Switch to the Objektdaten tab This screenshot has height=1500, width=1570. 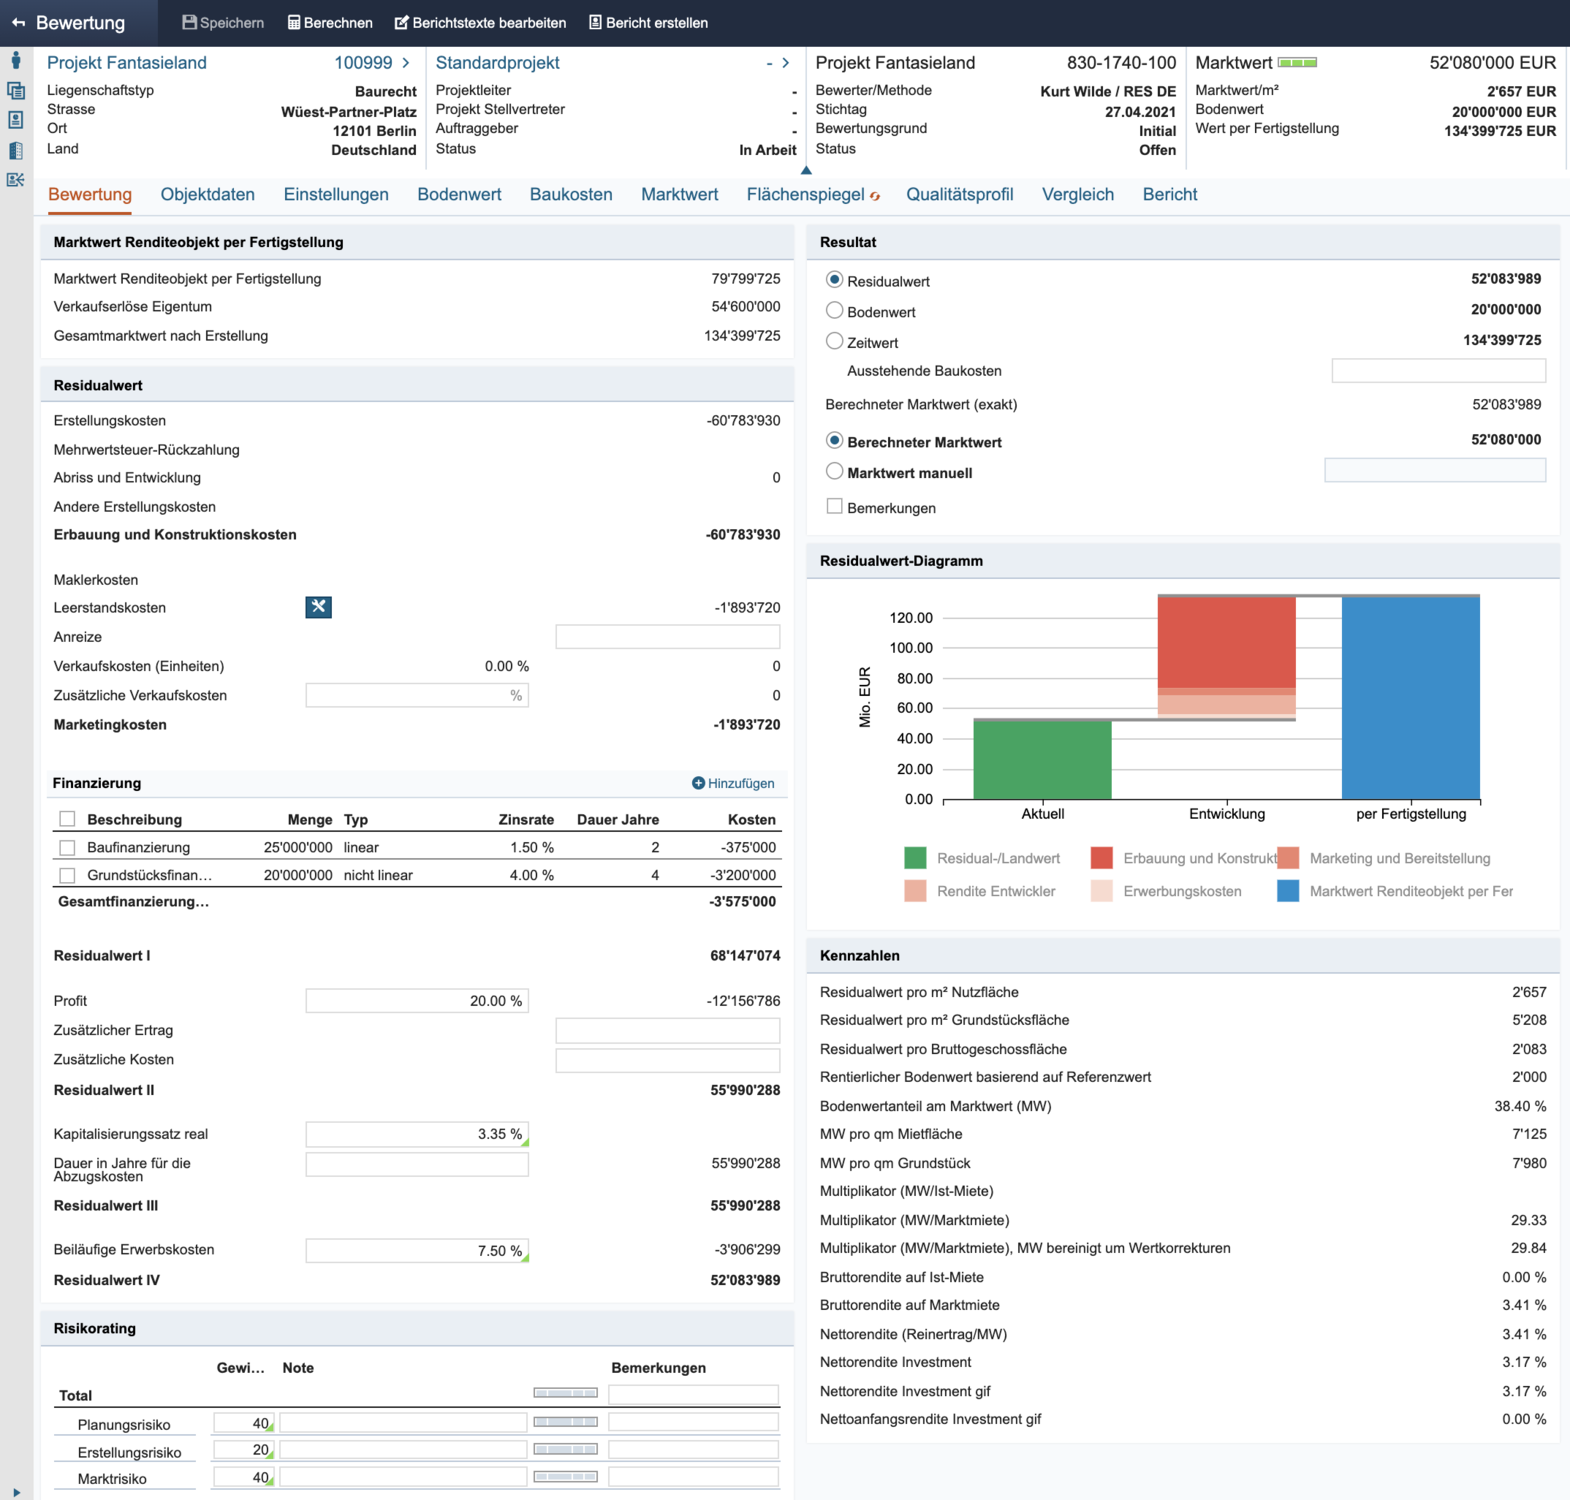click(207, 194)
